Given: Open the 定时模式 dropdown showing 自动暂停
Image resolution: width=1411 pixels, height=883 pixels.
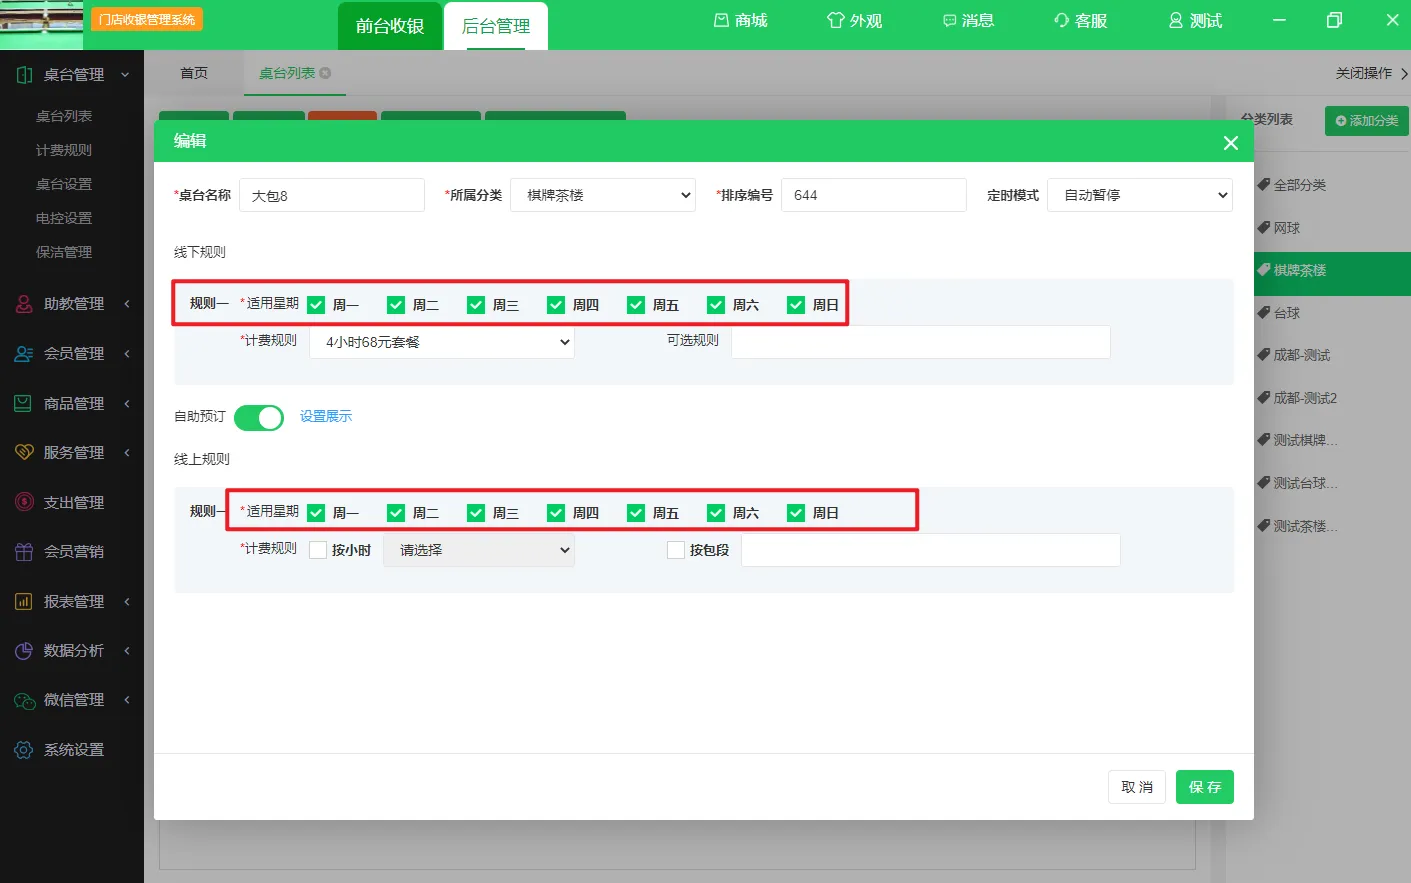Looking at the screenshot, I should [1139, 195].
